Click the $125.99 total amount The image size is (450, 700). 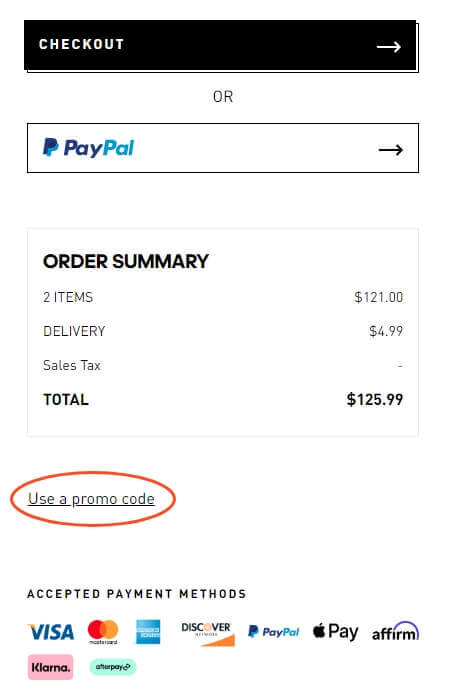375,399
